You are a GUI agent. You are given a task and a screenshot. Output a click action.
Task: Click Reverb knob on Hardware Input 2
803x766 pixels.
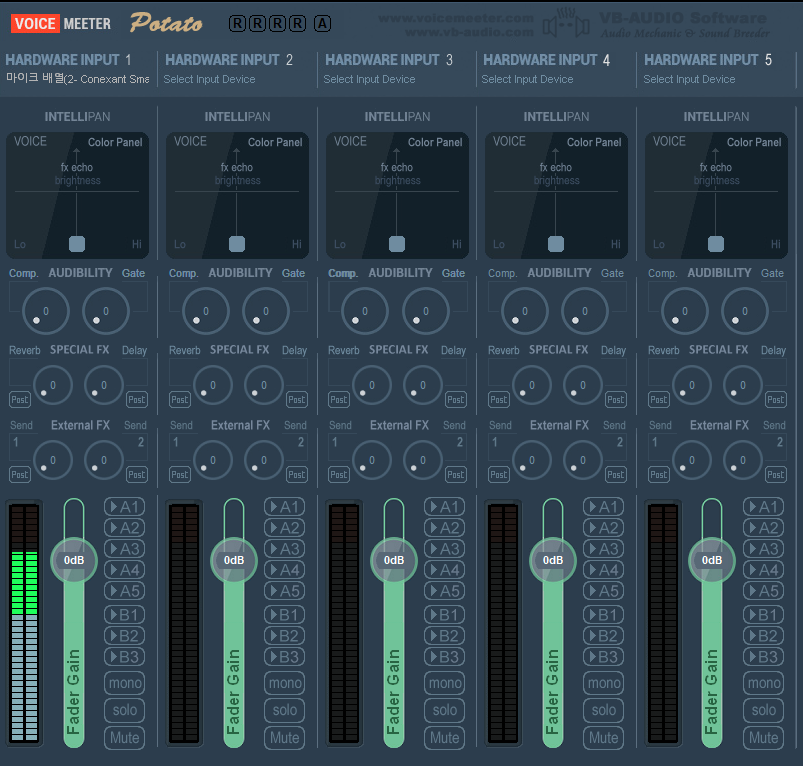[x=213, y=385]
